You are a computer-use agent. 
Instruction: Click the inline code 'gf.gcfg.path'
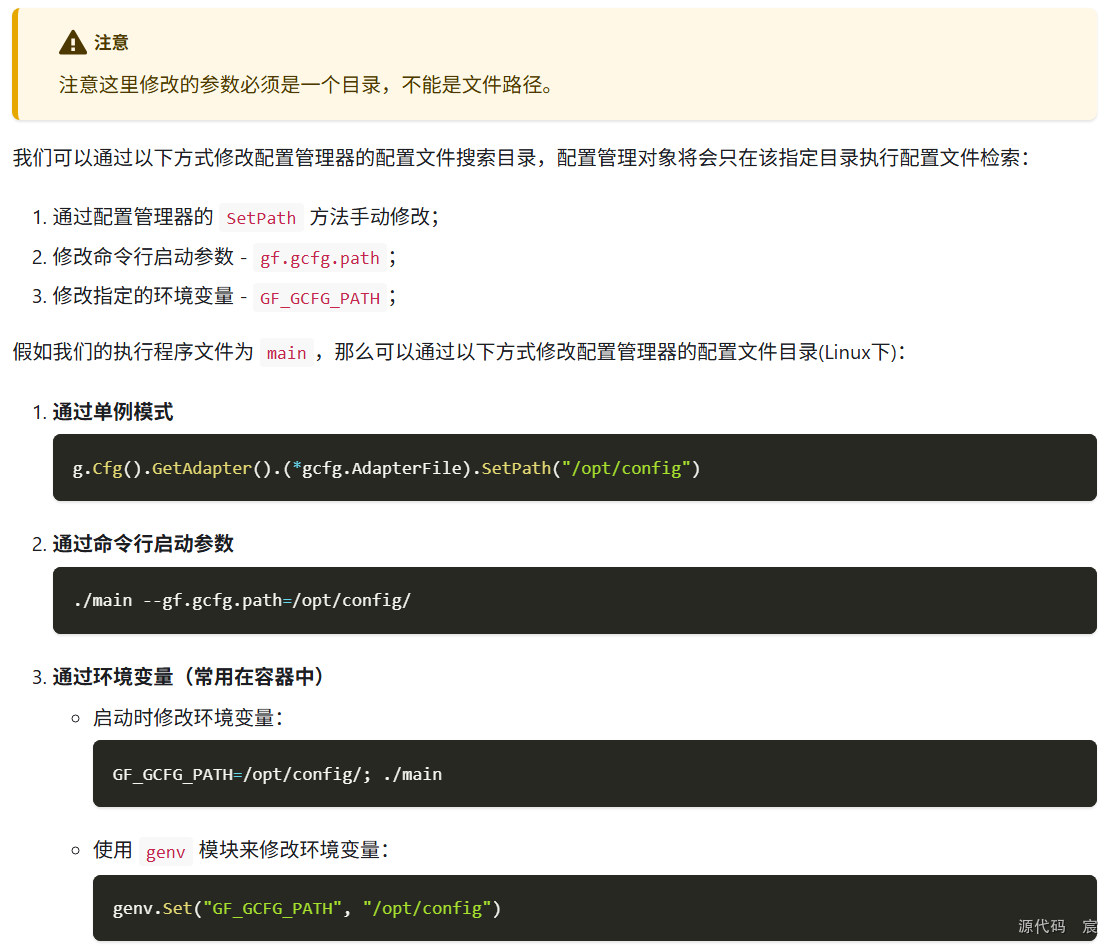(320, 258)
